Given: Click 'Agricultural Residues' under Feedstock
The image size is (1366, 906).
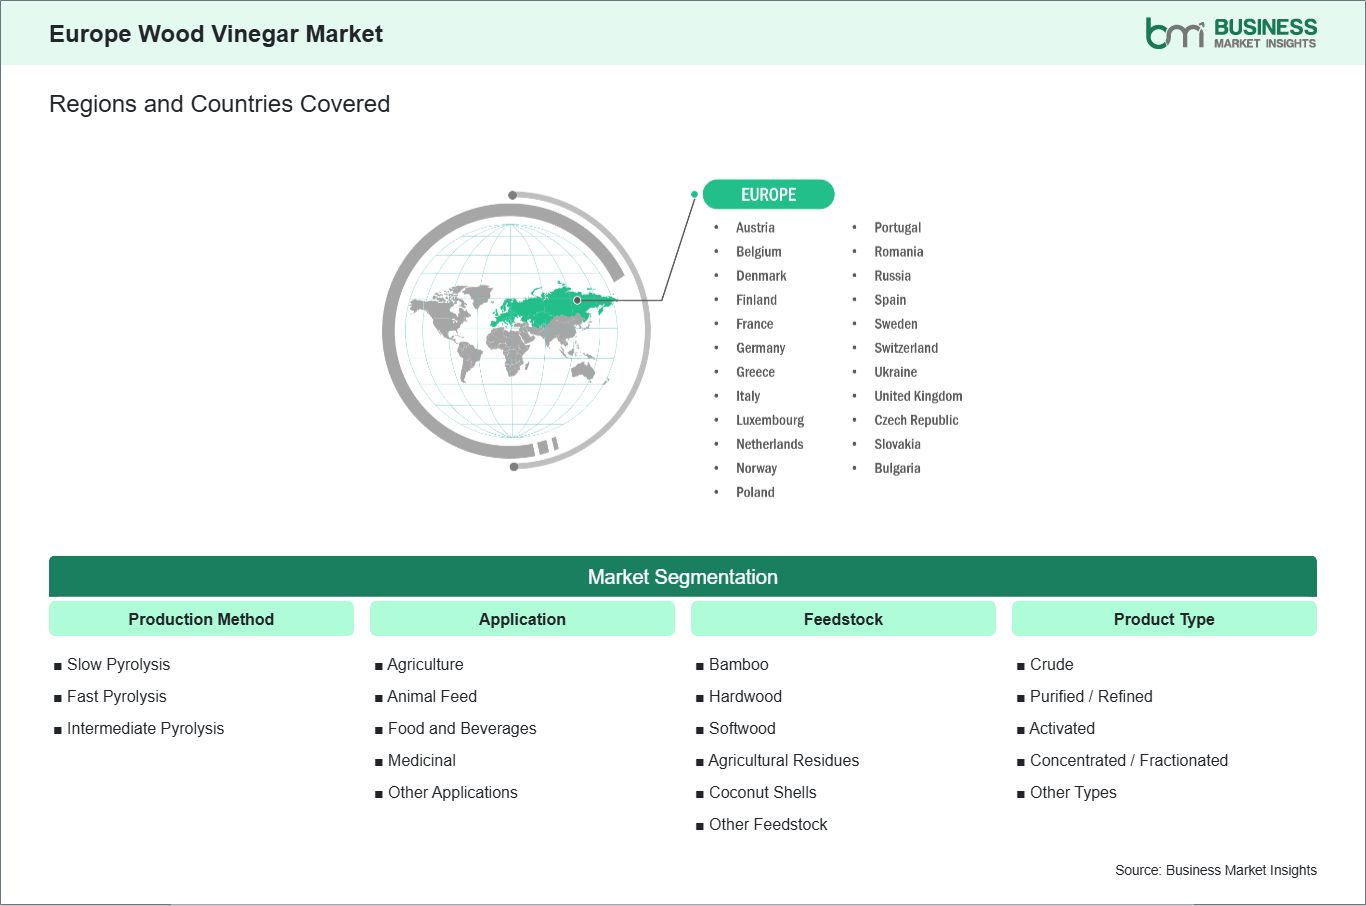Looking at the screenshot, I should 783,761.
